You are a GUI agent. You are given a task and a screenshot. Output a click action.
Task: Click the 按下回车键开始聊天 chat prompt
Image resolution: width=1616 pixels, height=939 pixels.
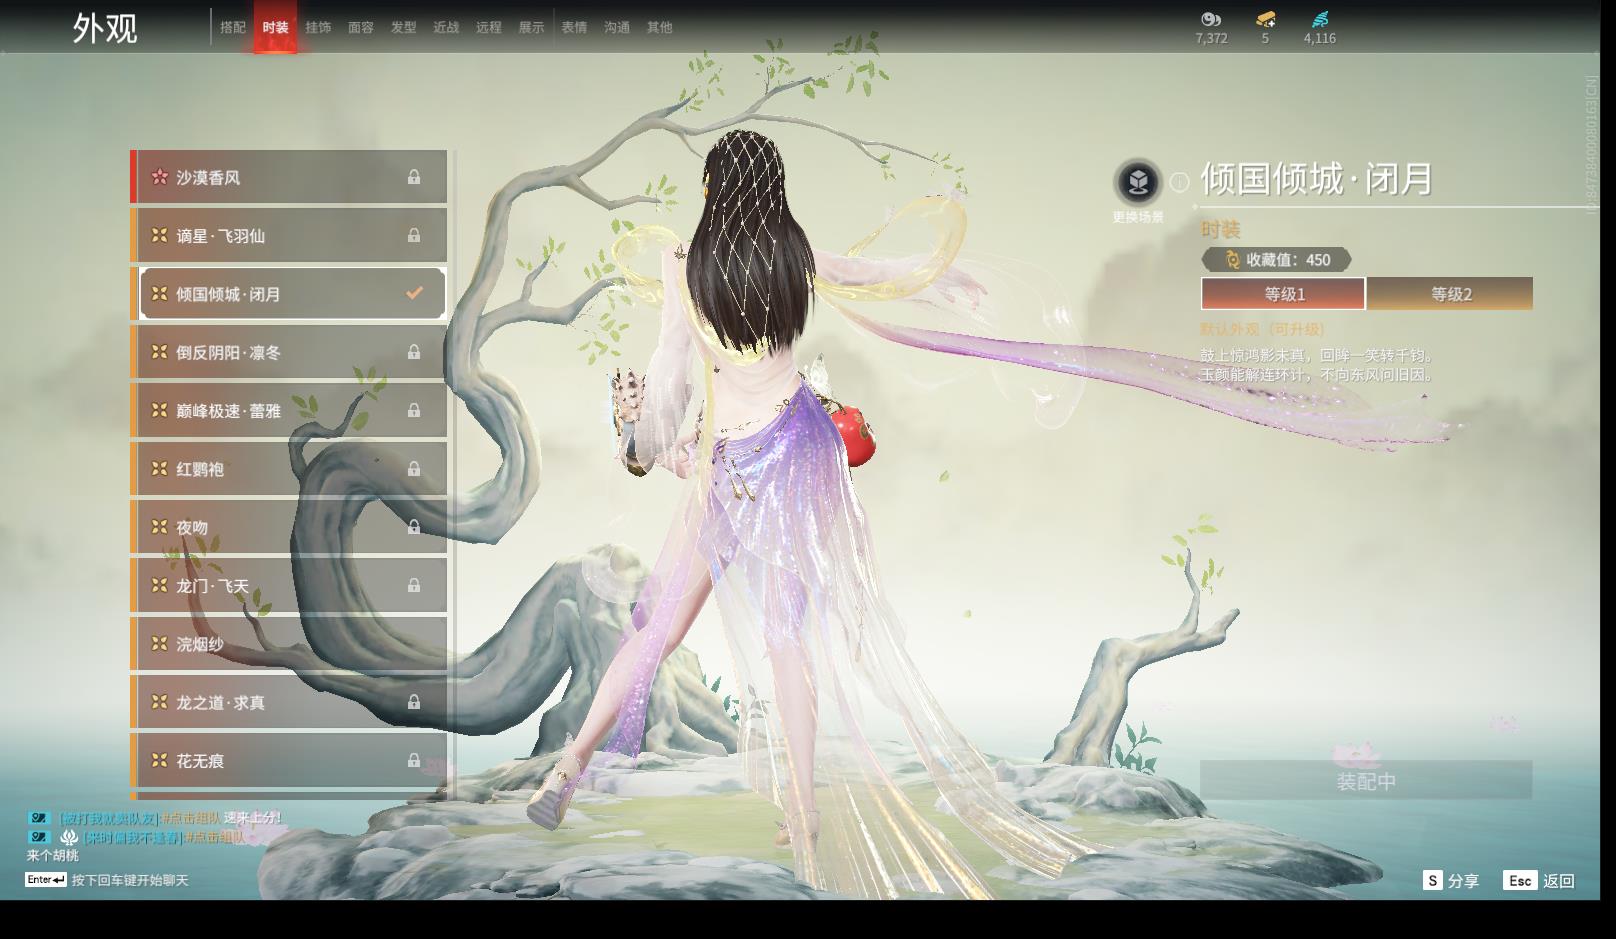coord(130,880)
